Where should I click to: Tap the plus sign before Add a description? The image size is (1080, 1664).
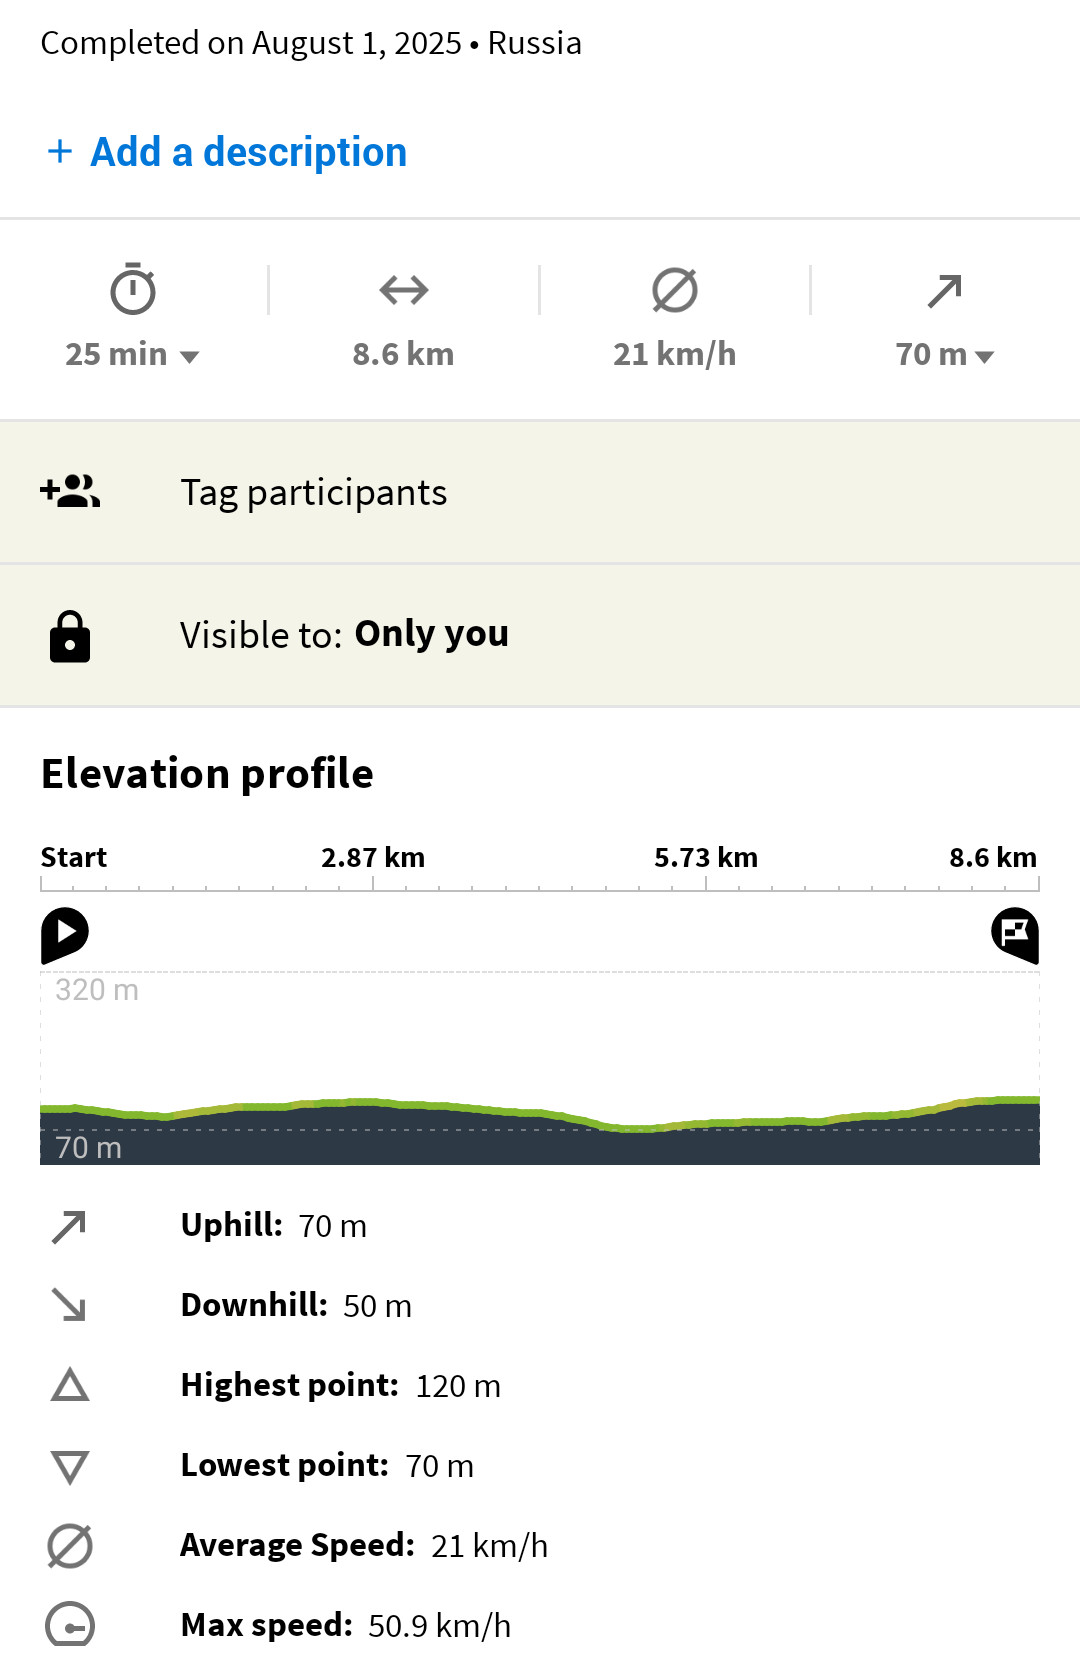(x=60, y=152)
